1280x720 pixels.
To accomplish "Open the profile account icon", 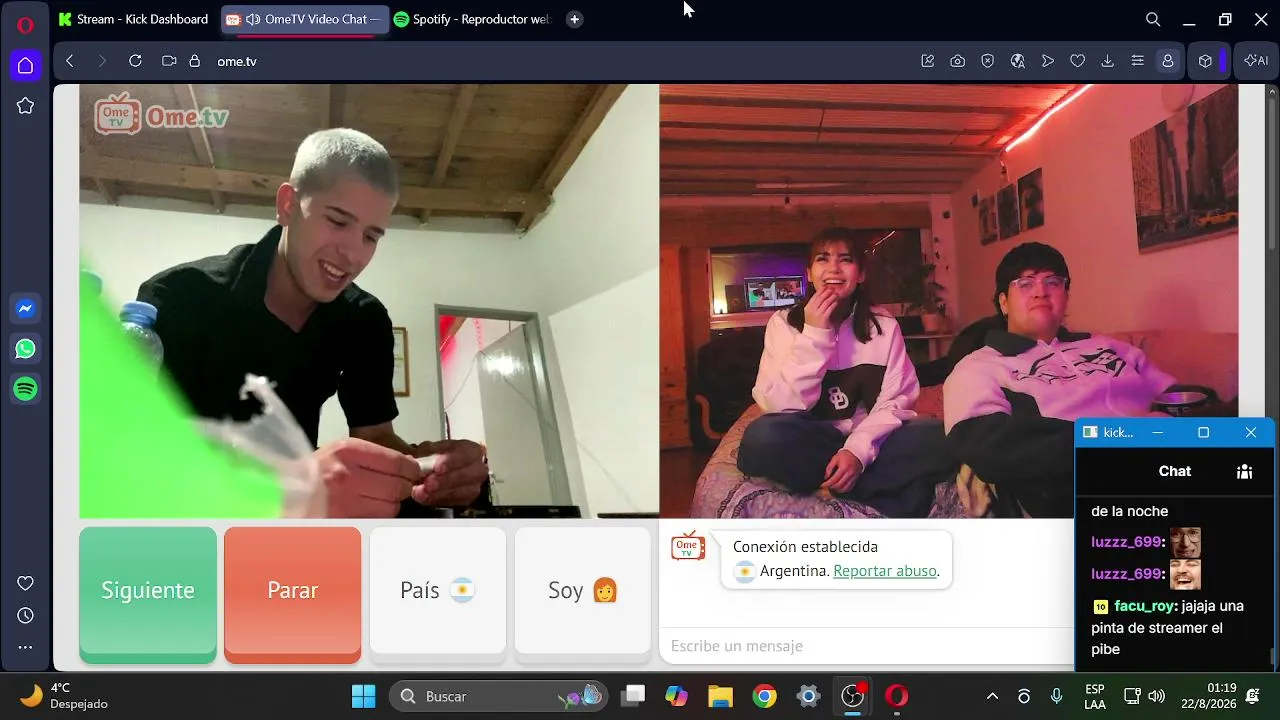I will 1167,61.
